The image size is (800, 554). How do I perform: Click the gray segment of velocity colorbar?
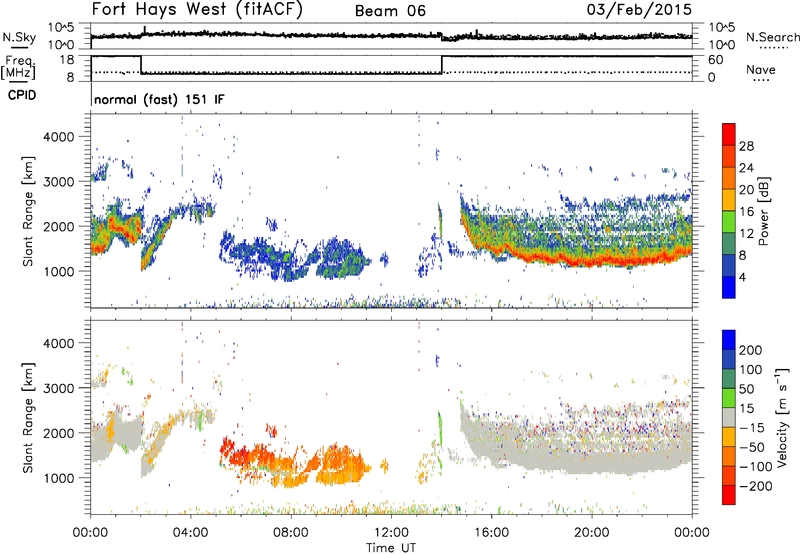click(729, 417)
